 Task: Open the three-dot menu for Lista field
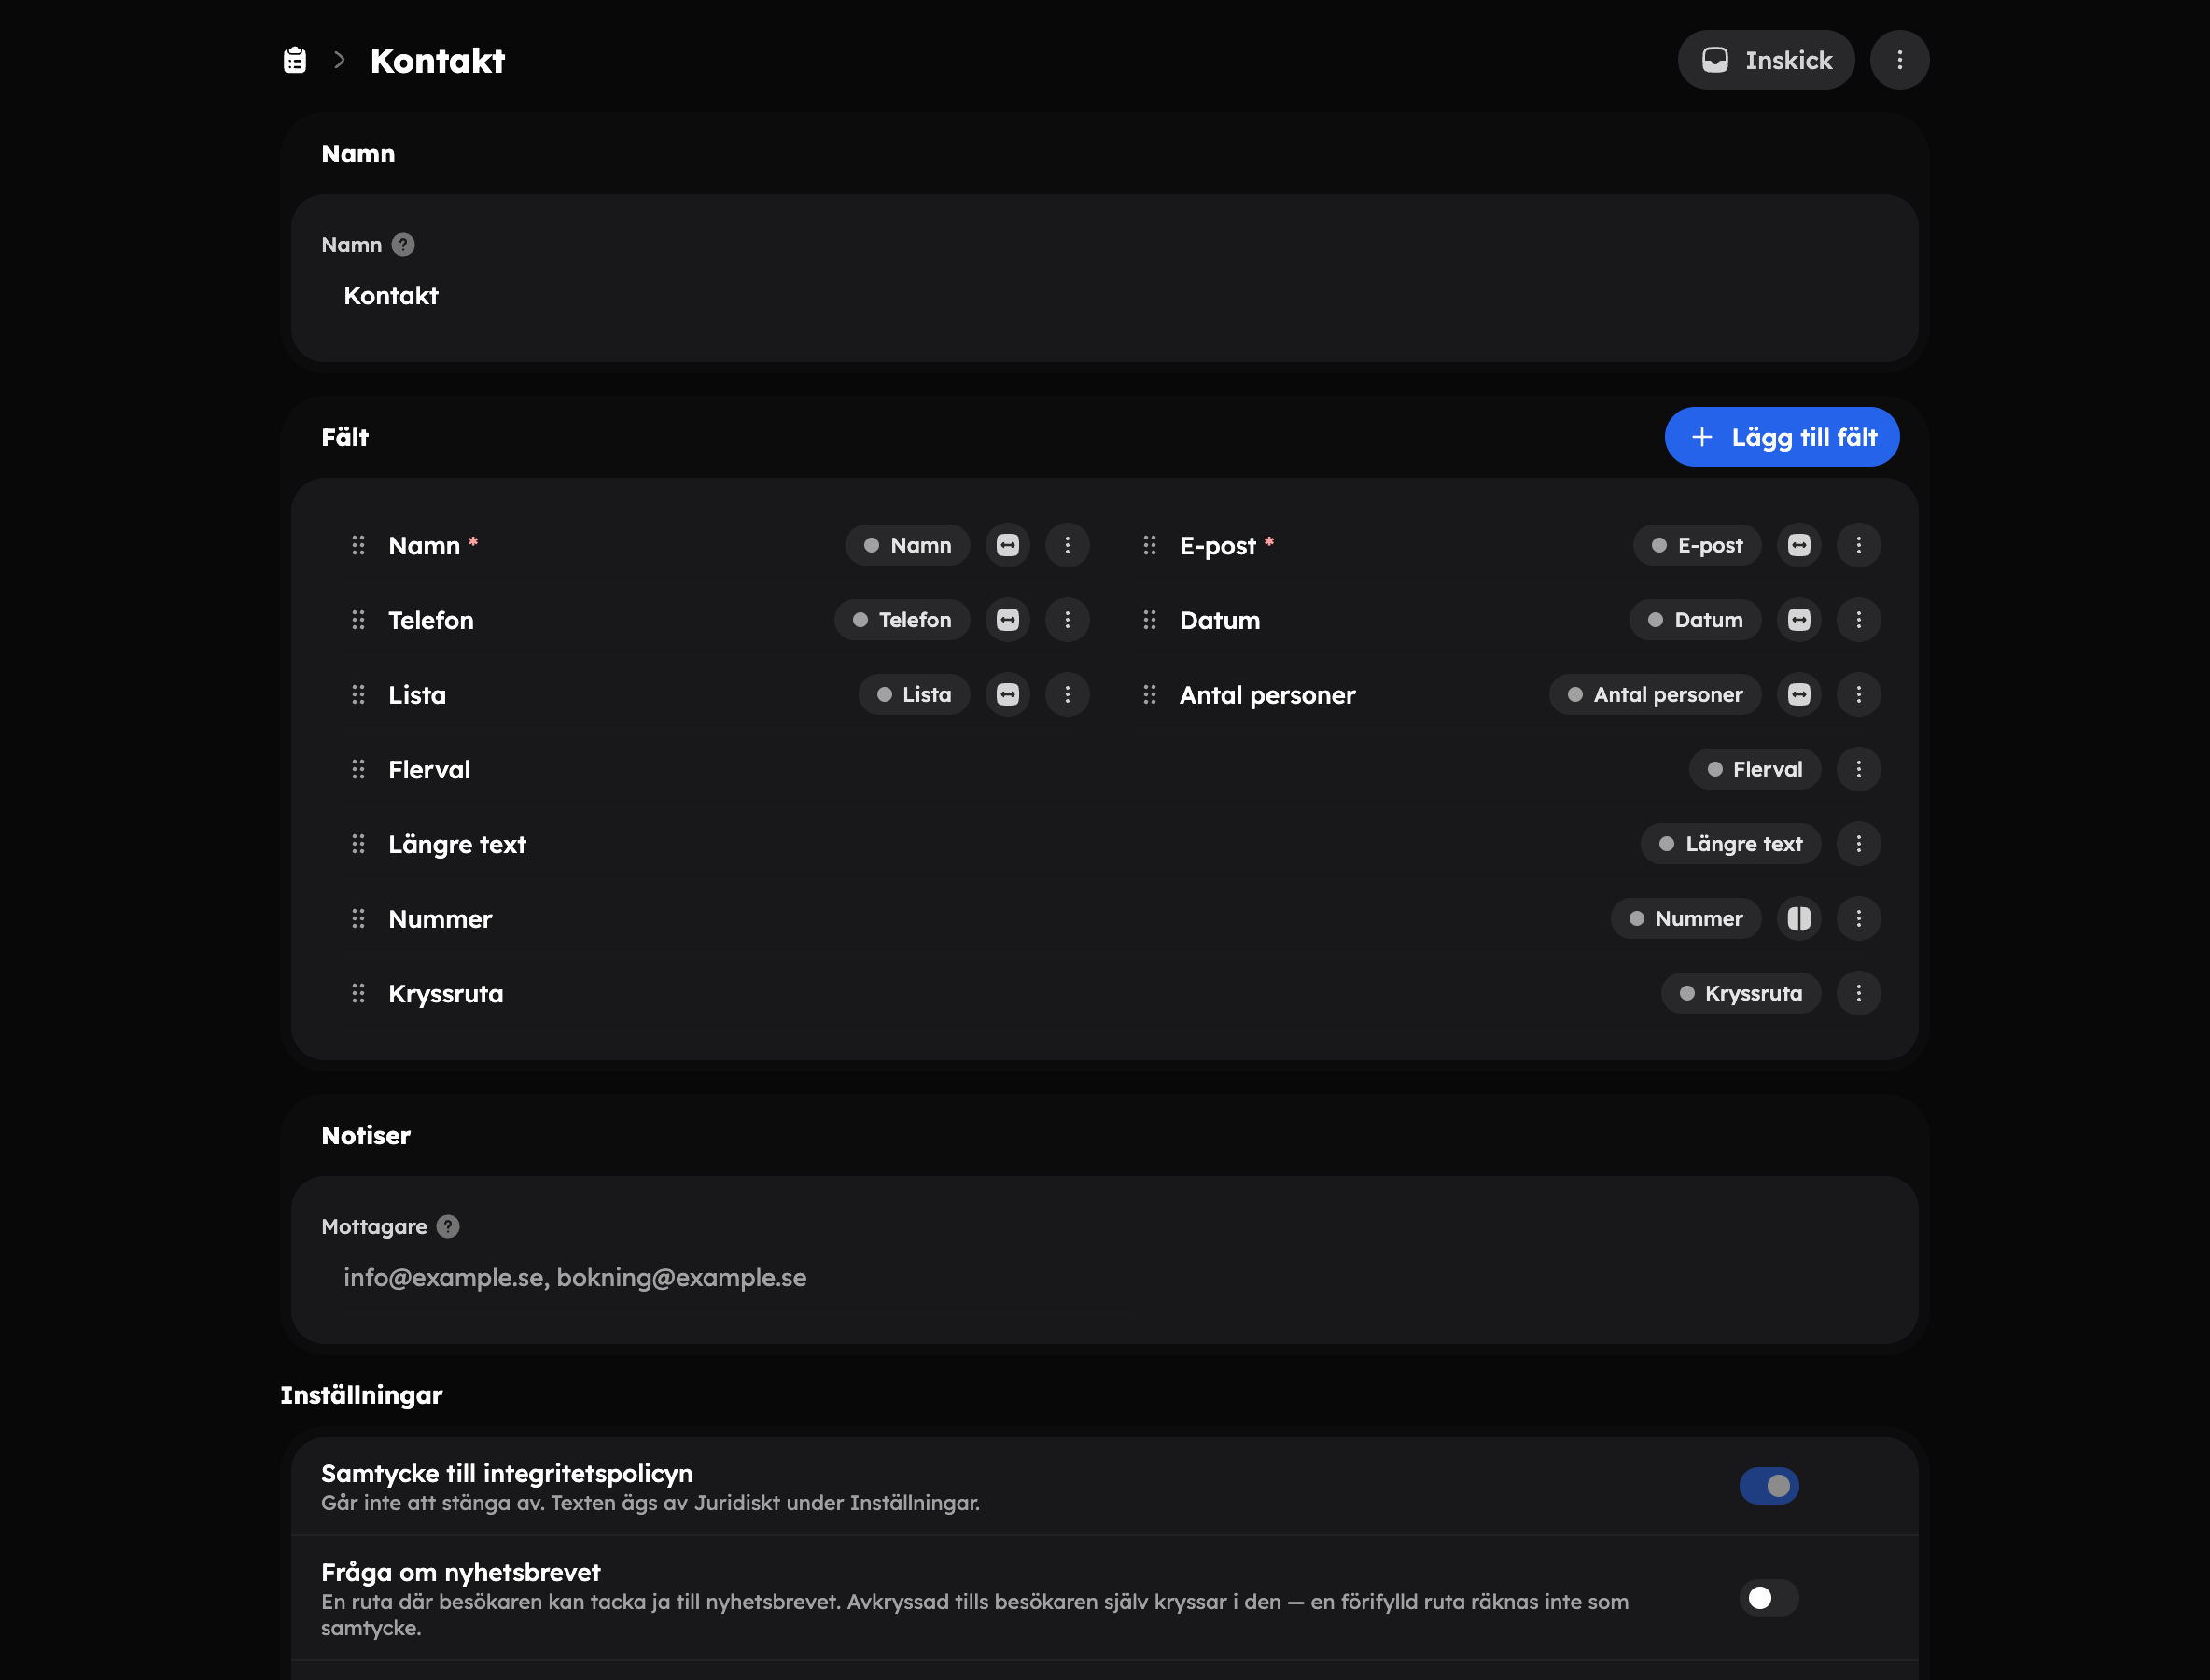point(1067,695)
